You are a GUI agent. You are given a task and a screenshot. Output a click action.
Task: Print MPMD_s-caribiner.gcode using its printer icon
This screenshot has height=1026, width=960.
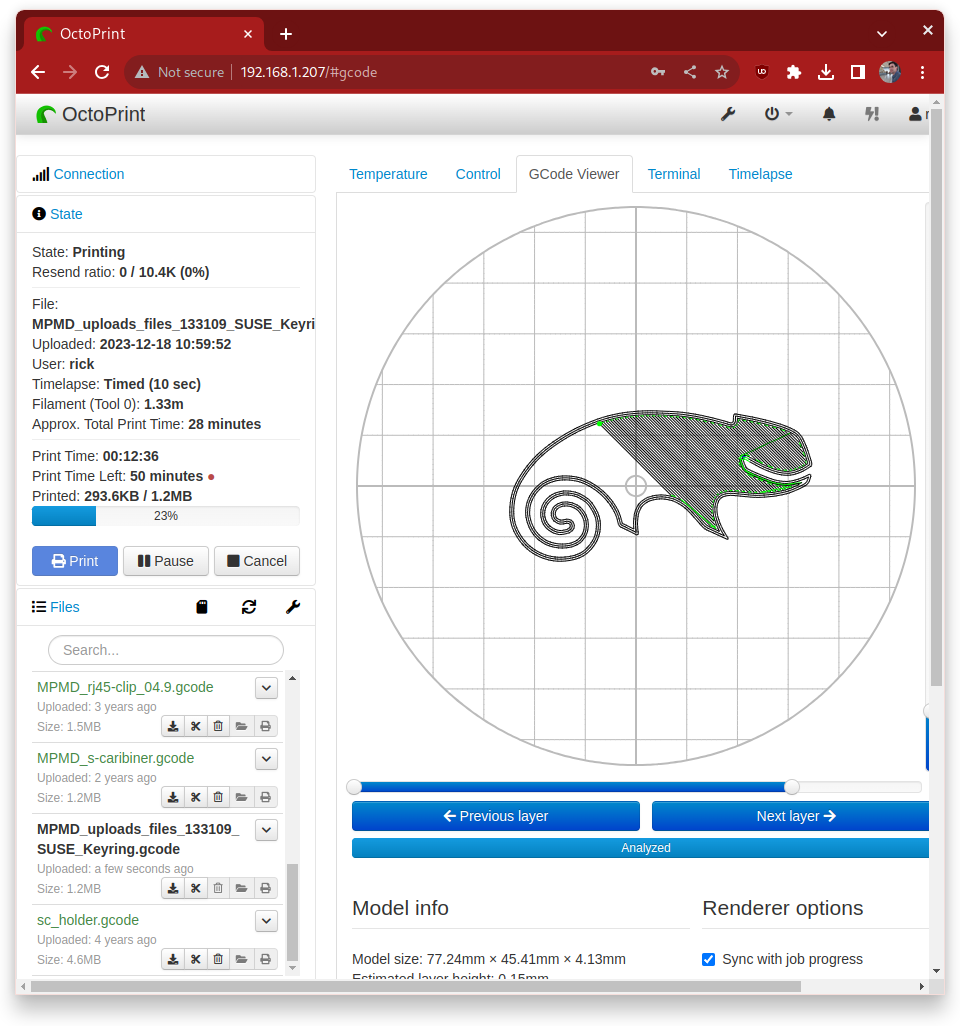(x=265, y=797)
